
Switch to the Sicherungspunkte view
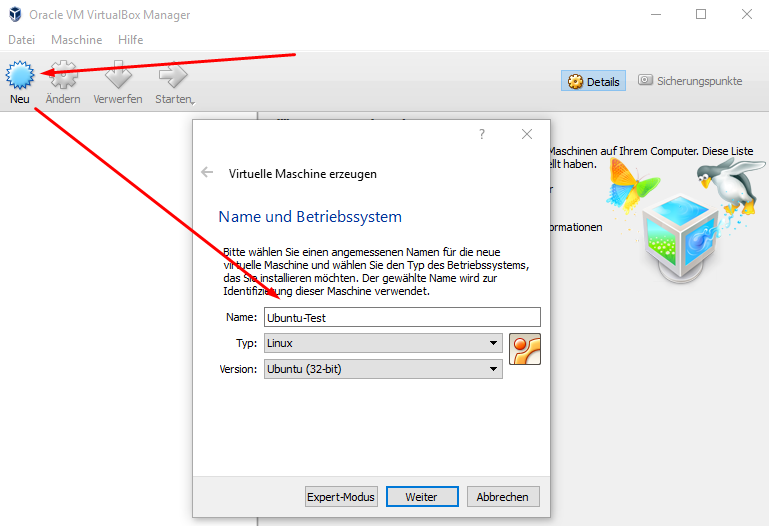(x=690, y=81)
